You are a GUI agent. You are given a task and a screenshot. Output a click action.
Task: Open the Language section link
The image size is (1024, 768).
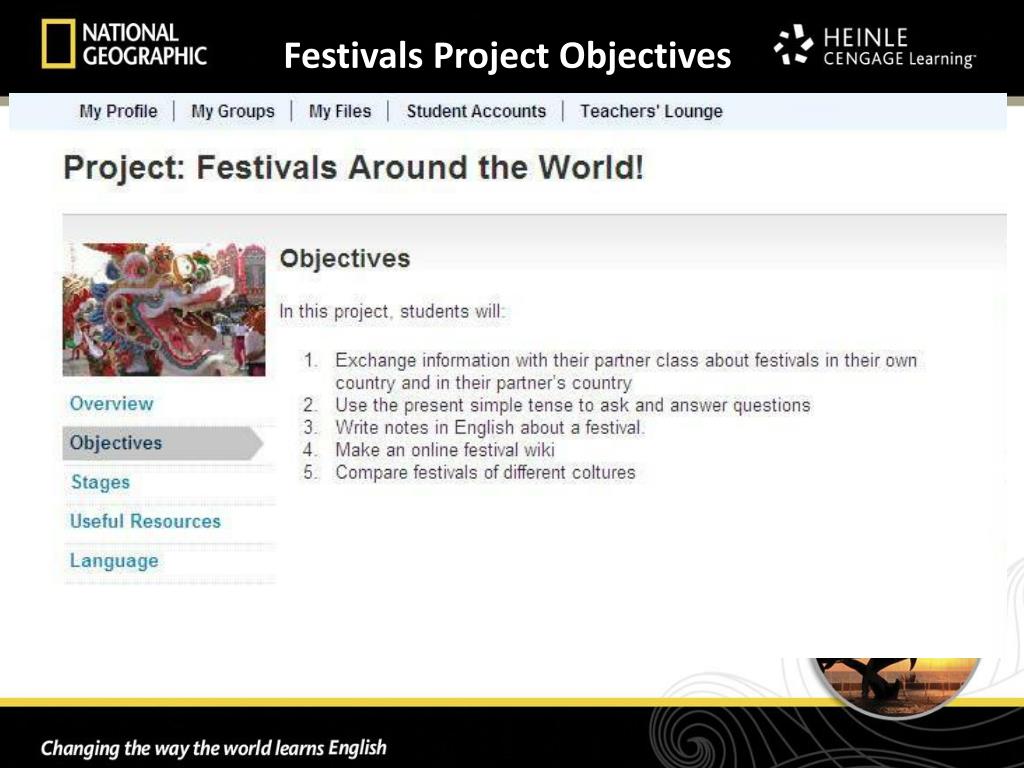coord(114,561)
